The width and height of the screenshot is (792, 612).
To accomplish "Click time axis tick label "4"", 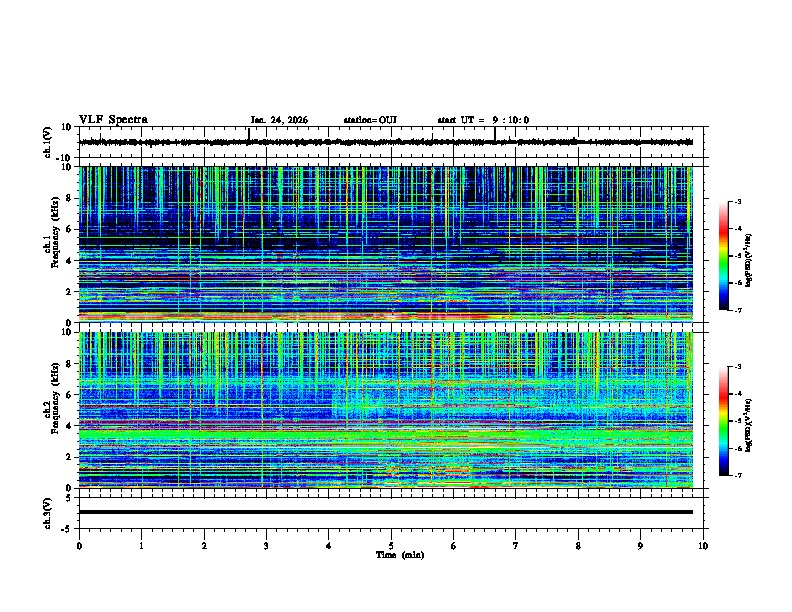I will click(x=329, y=546).
